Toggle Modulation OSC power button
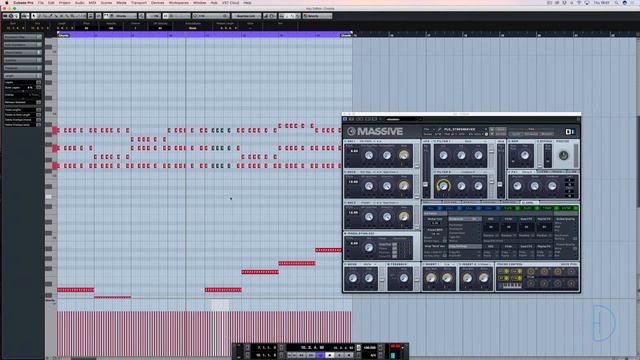The width and height of the screenshot is (640, 360). click(346, 233)
